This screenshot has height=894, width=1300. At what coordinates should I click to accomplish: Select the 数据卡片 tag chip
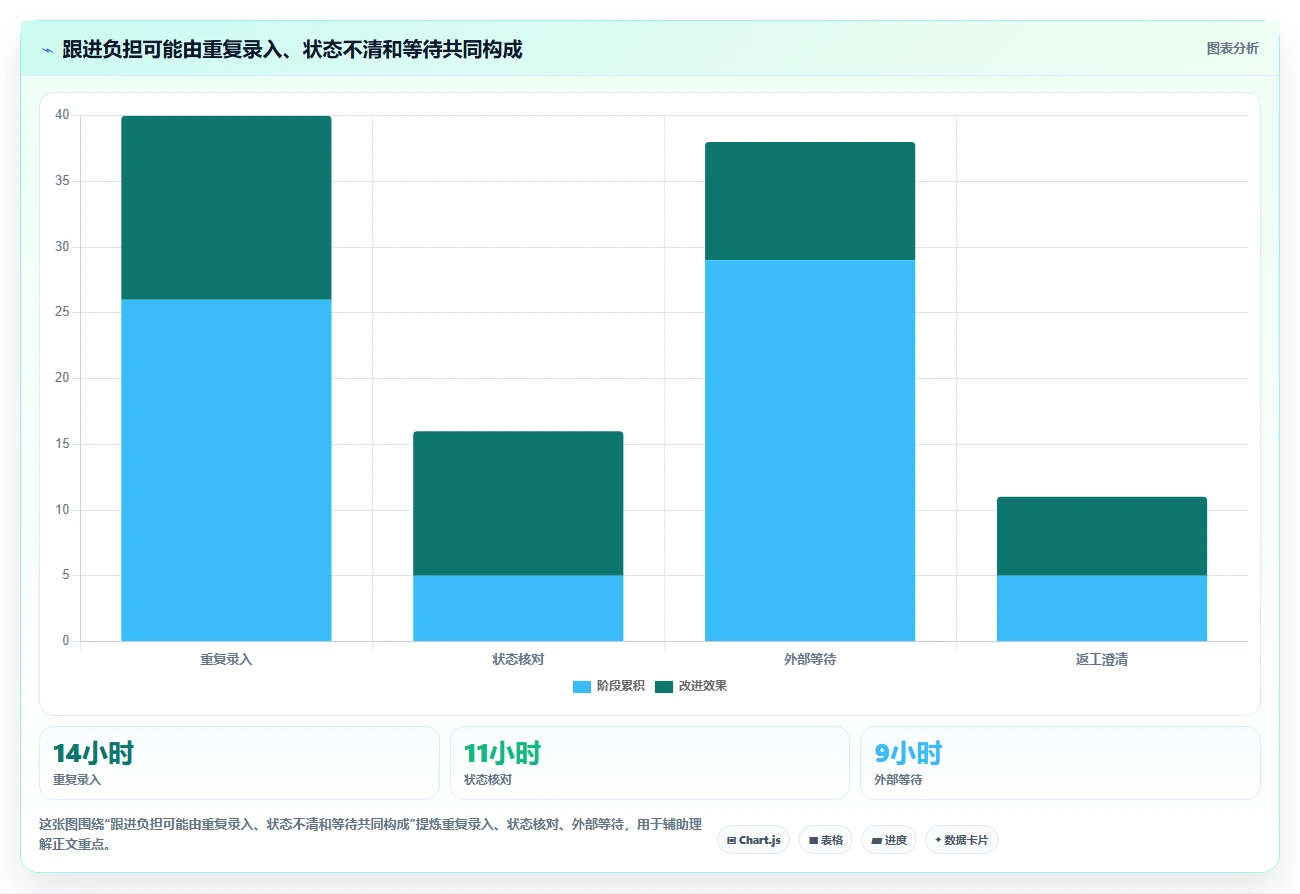pos(962,840)
